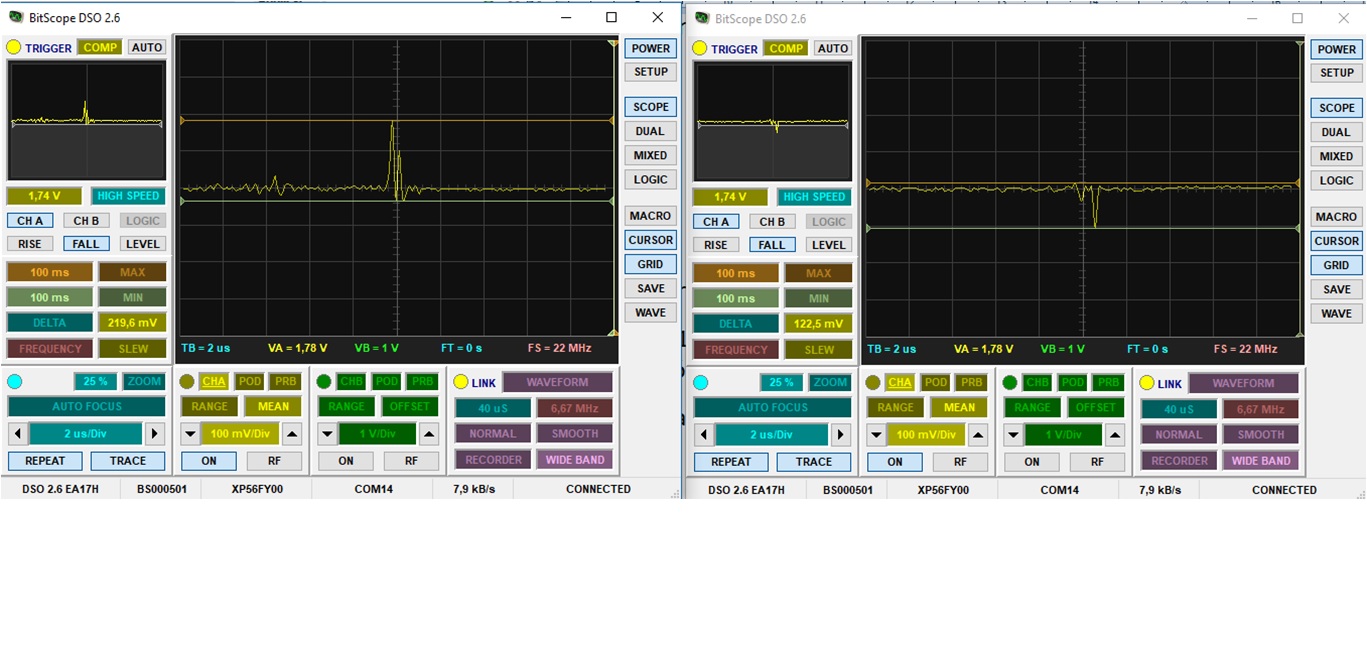Click the 219,6 mV delta readout
Image resolution: width=1367 pixels, height=648 pixels.
point(132,323)
